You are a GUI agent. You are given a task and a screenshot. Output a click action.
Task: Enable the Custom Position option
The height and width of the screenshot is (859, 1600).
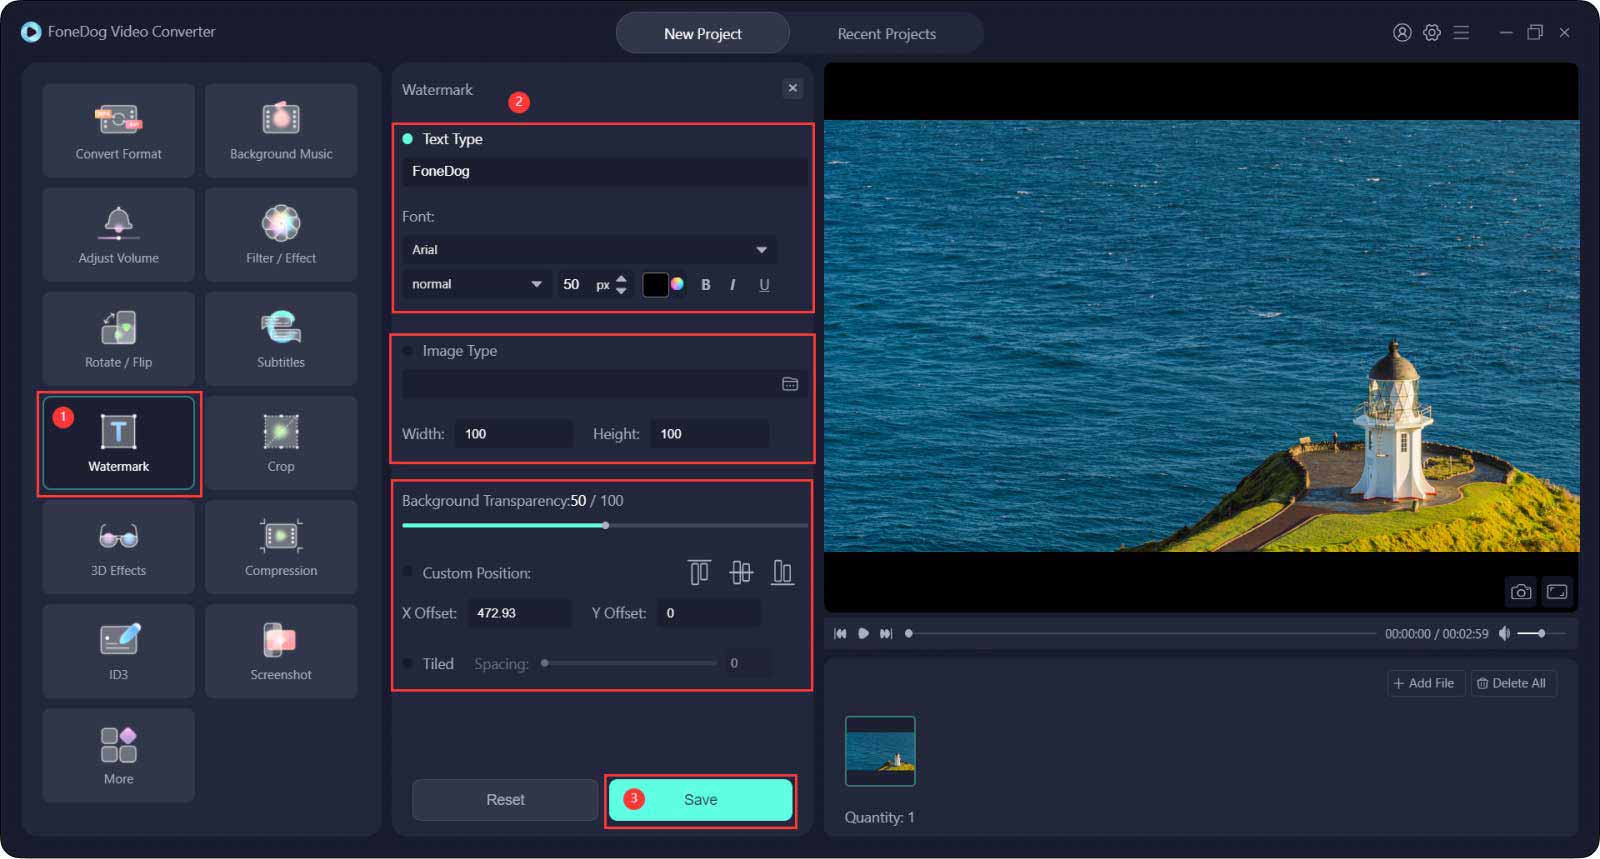click(x=408, y=573)
